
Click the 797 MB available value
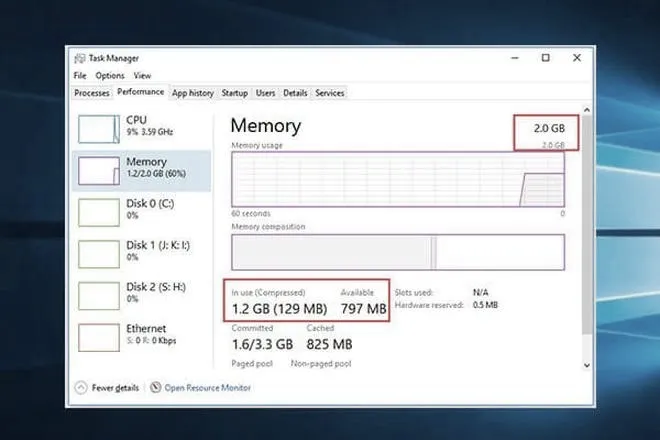click(x=364, y=309)
